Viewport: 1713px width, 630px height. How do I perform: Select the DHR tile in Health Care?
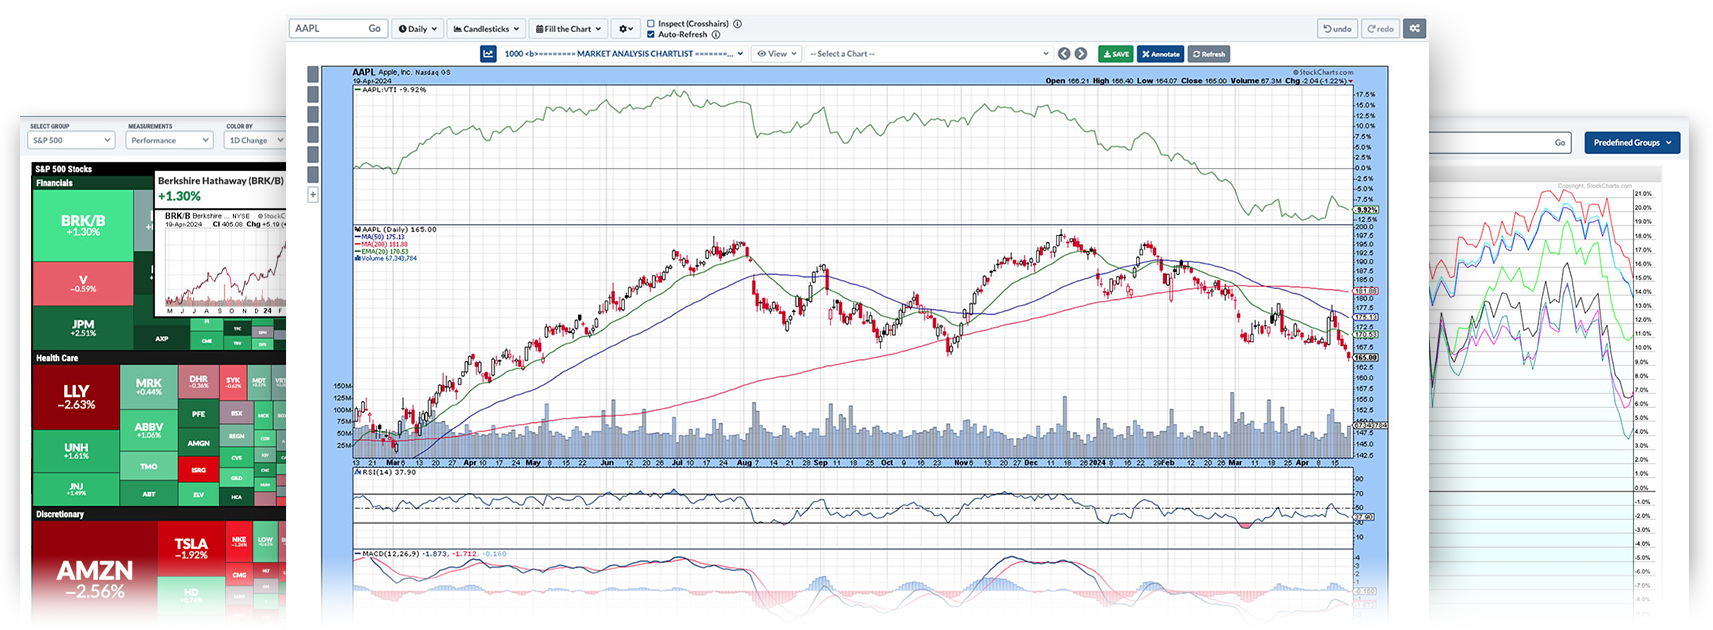pyautogui.click(x=198, y=382)
